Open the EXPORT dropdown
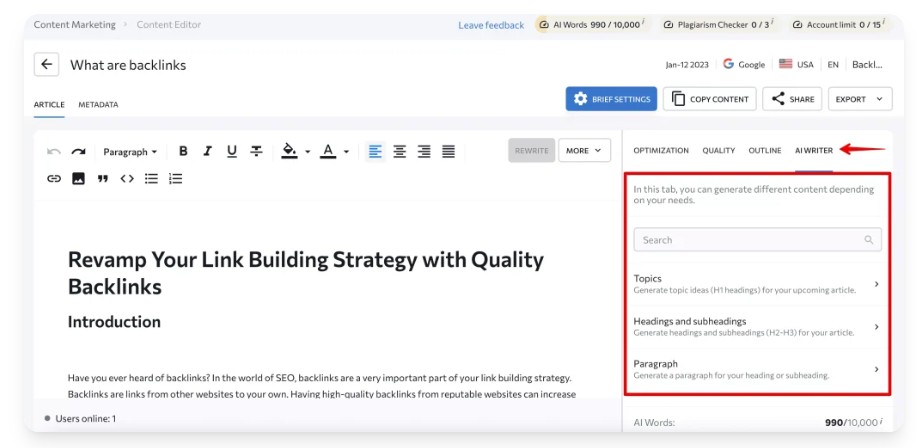Viewport: 917px width, 448px height. click(x=860, y=99)
